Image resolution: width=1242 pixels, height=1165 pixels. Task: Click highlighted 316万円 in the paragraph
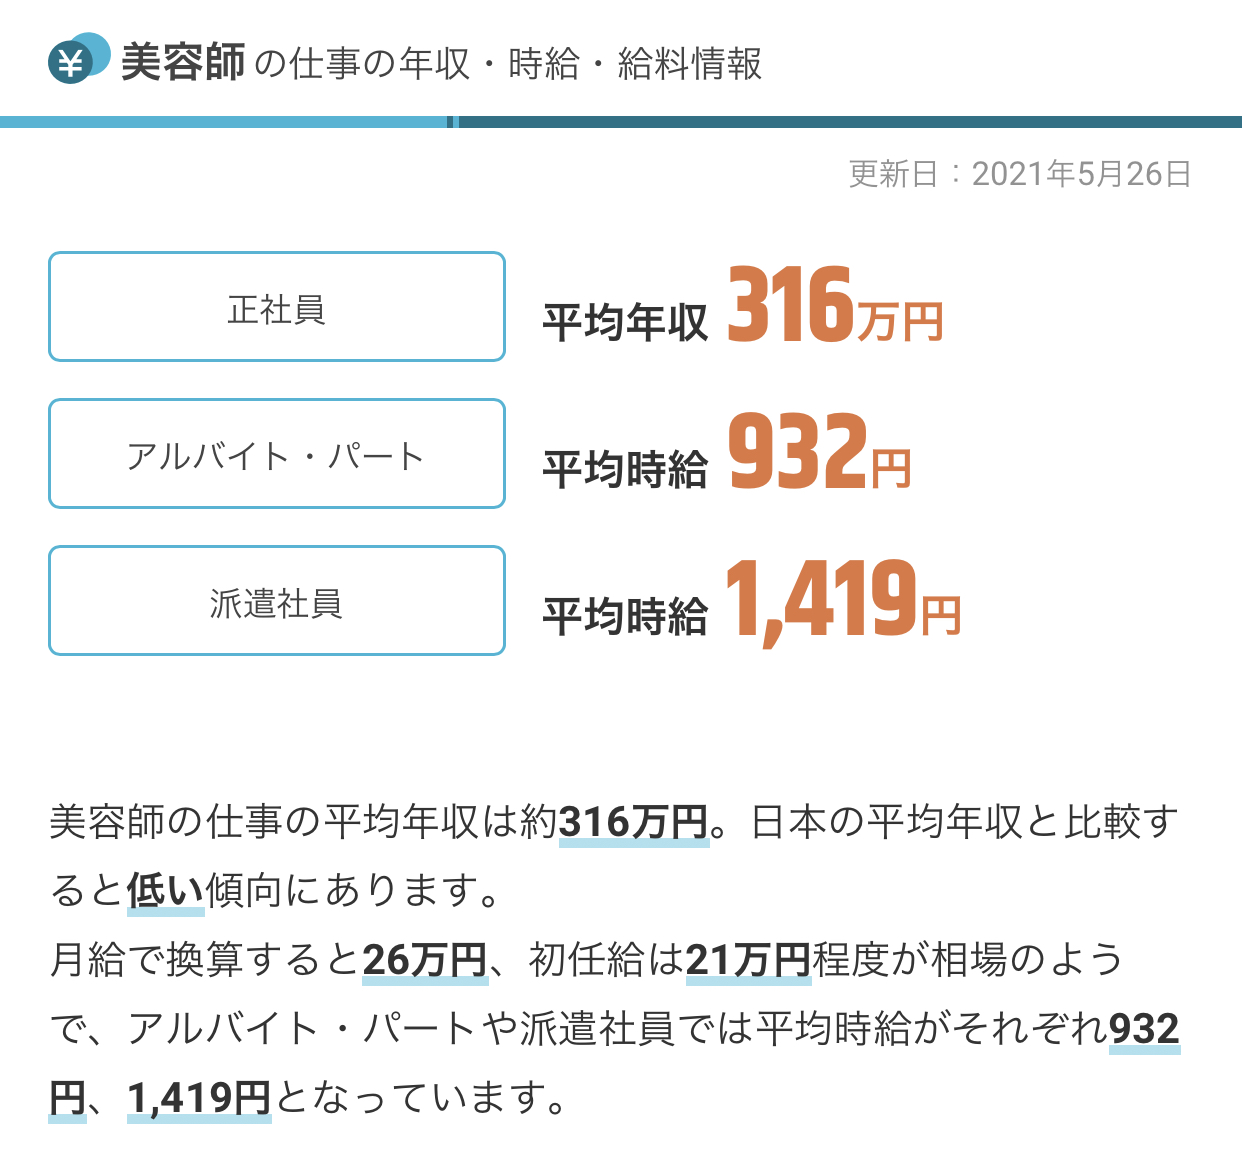634,822
